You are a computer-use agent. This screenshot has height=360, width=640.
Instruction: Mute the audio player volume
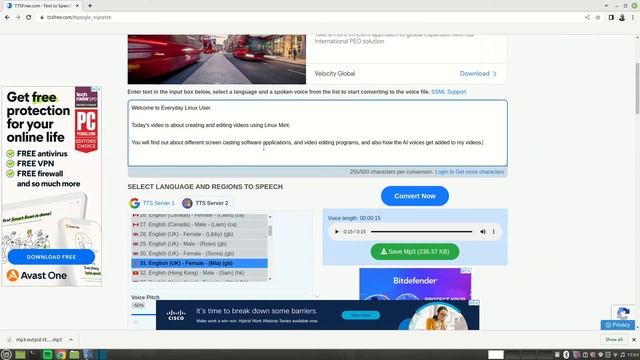click(x=483, y=232)
